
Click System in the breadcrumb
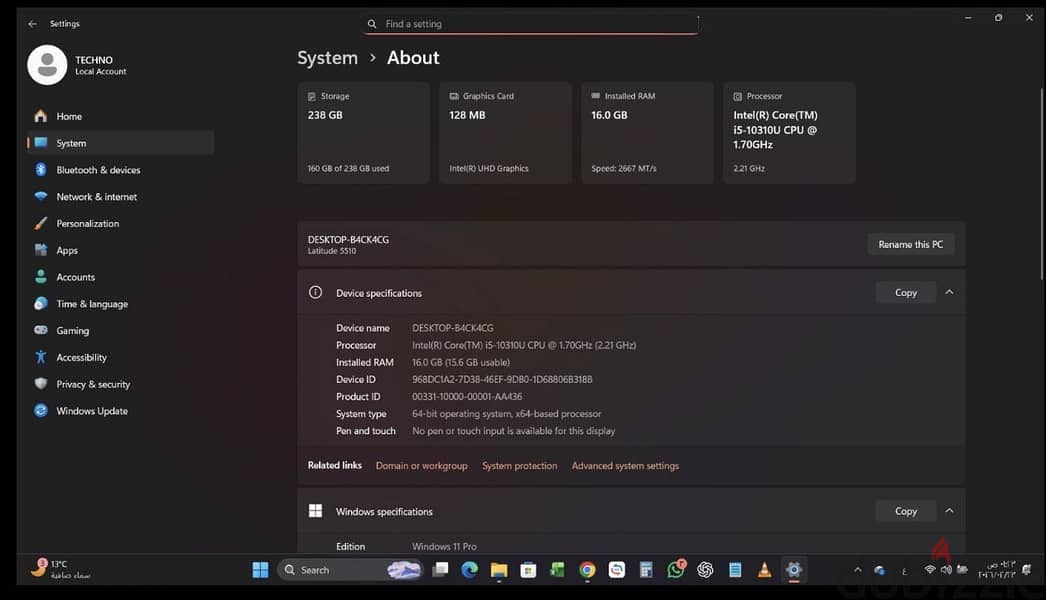(328, 58)
